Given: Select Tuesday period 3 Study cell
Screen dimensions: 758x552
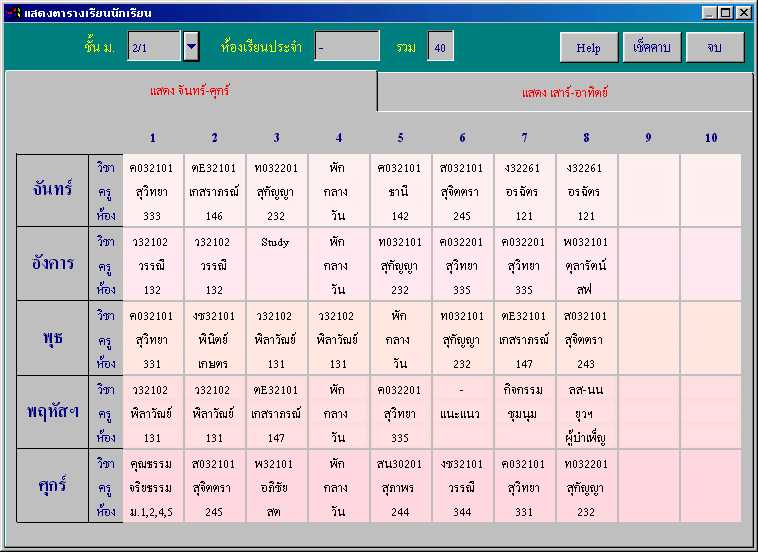Looking at the screenshot, I should coord(277,264).
